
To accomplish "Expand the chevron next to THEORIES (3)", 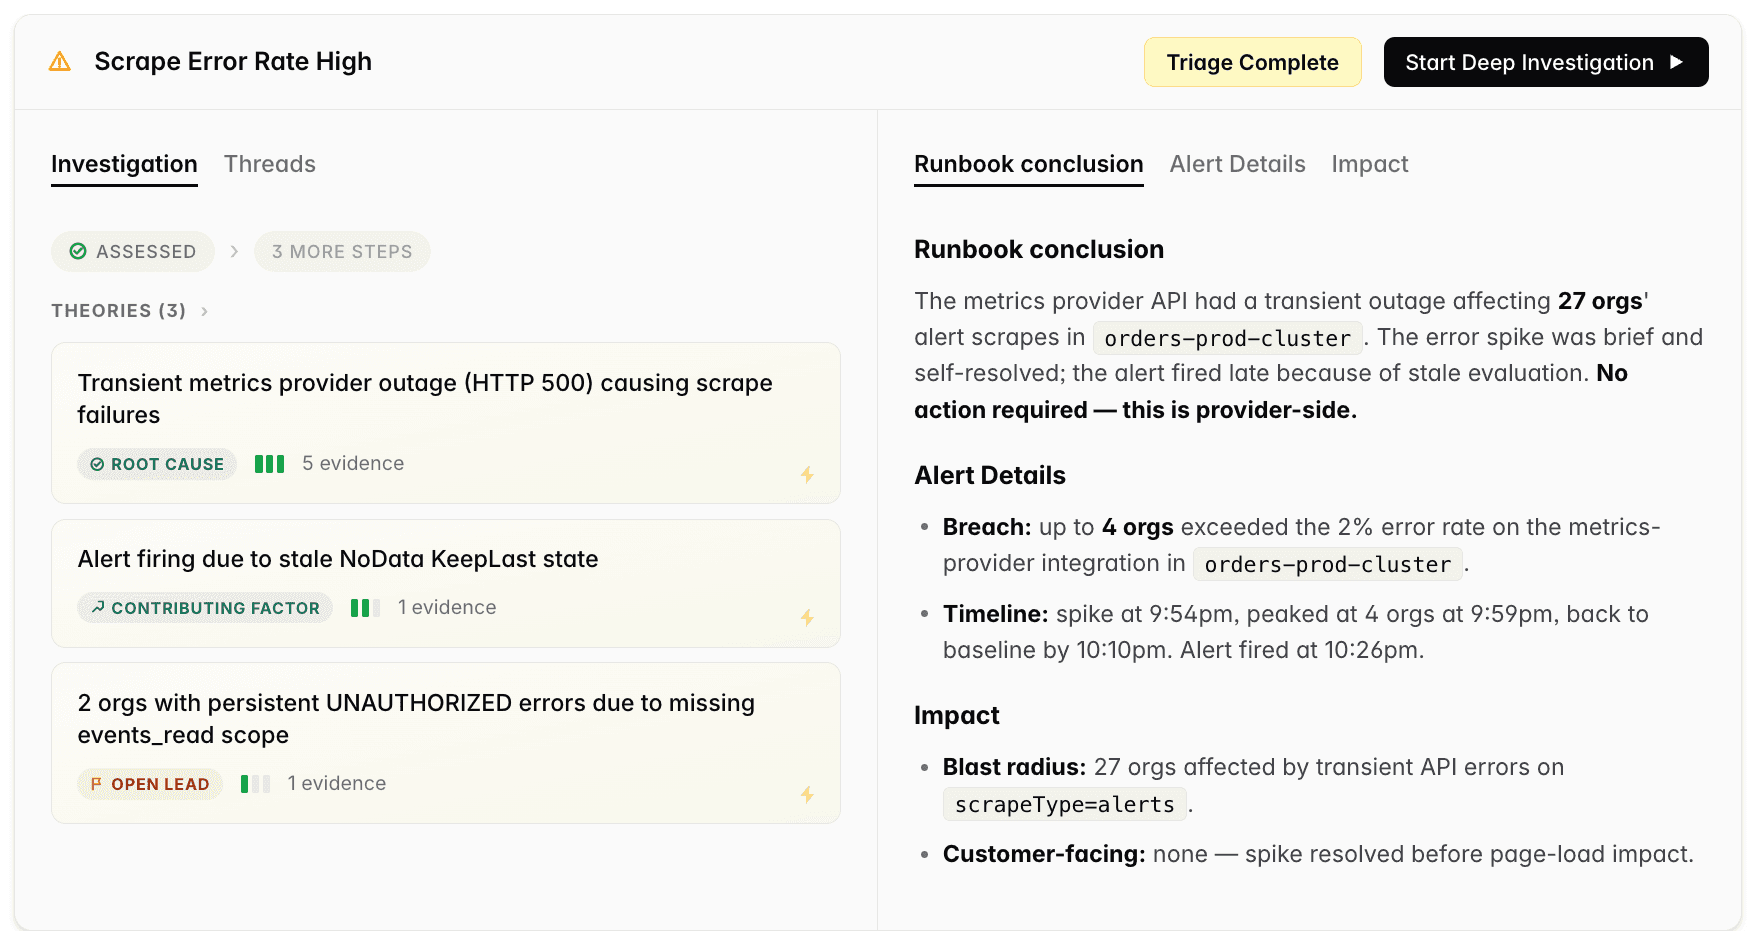I will pyautogui.click(x=204, y=311).
